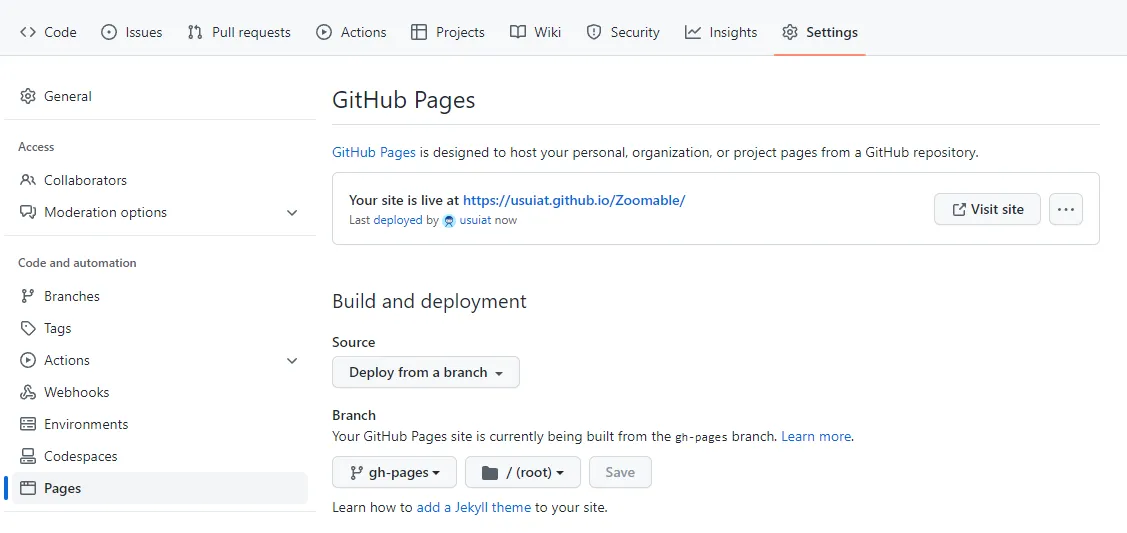Expand the Moderation options chevron
The image size is (1127, 533).
coord(292,212)
